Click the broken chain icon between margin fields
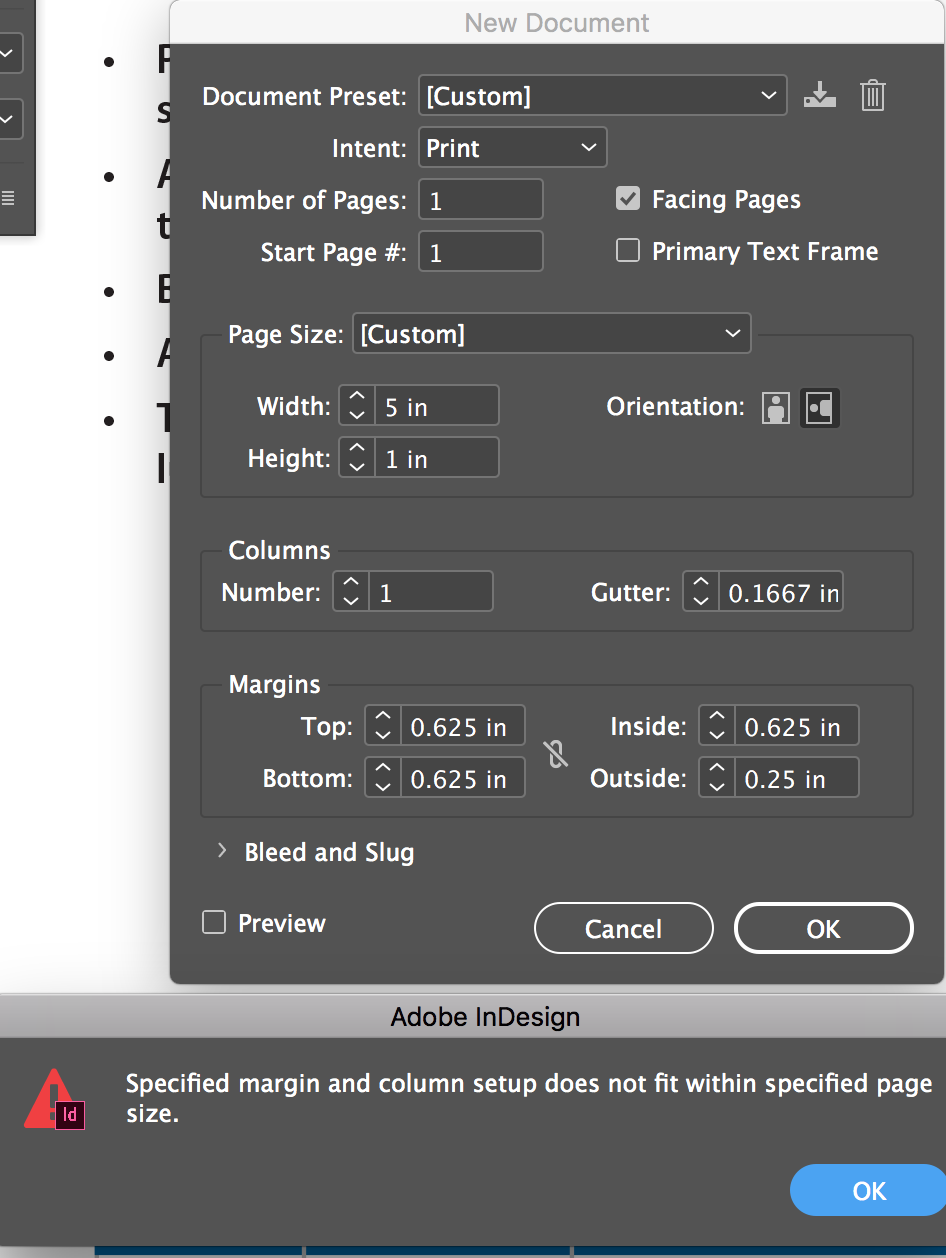Image resolution: width=946 pixels, height=1258 pixels. tap(556, 755)
